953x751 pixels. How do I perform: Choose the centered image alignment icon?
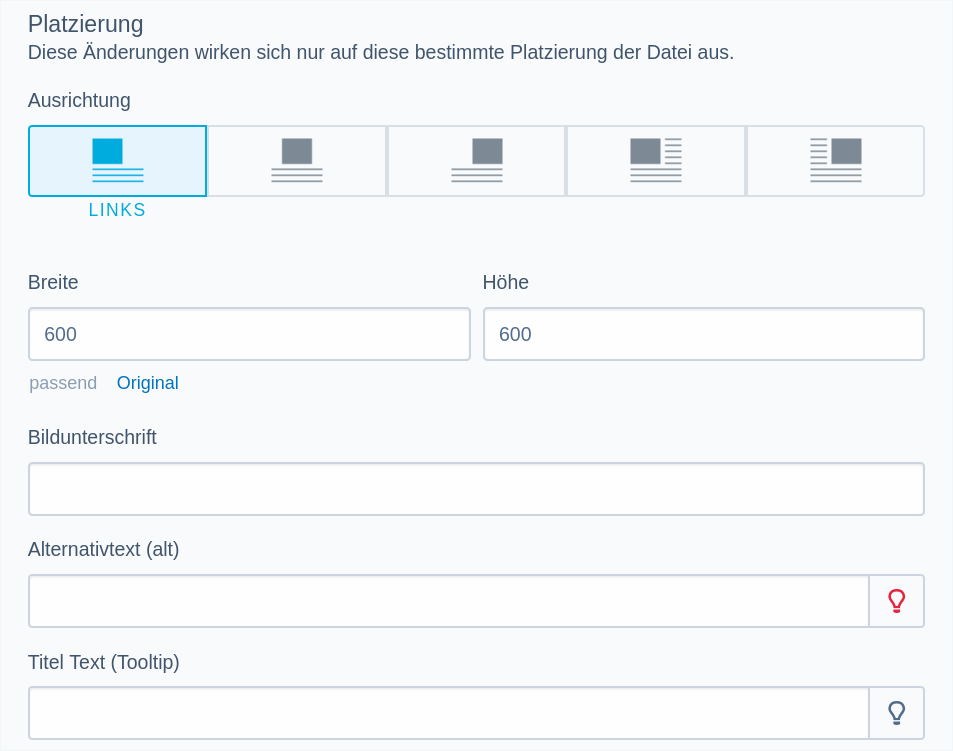[x=297, y=161]
